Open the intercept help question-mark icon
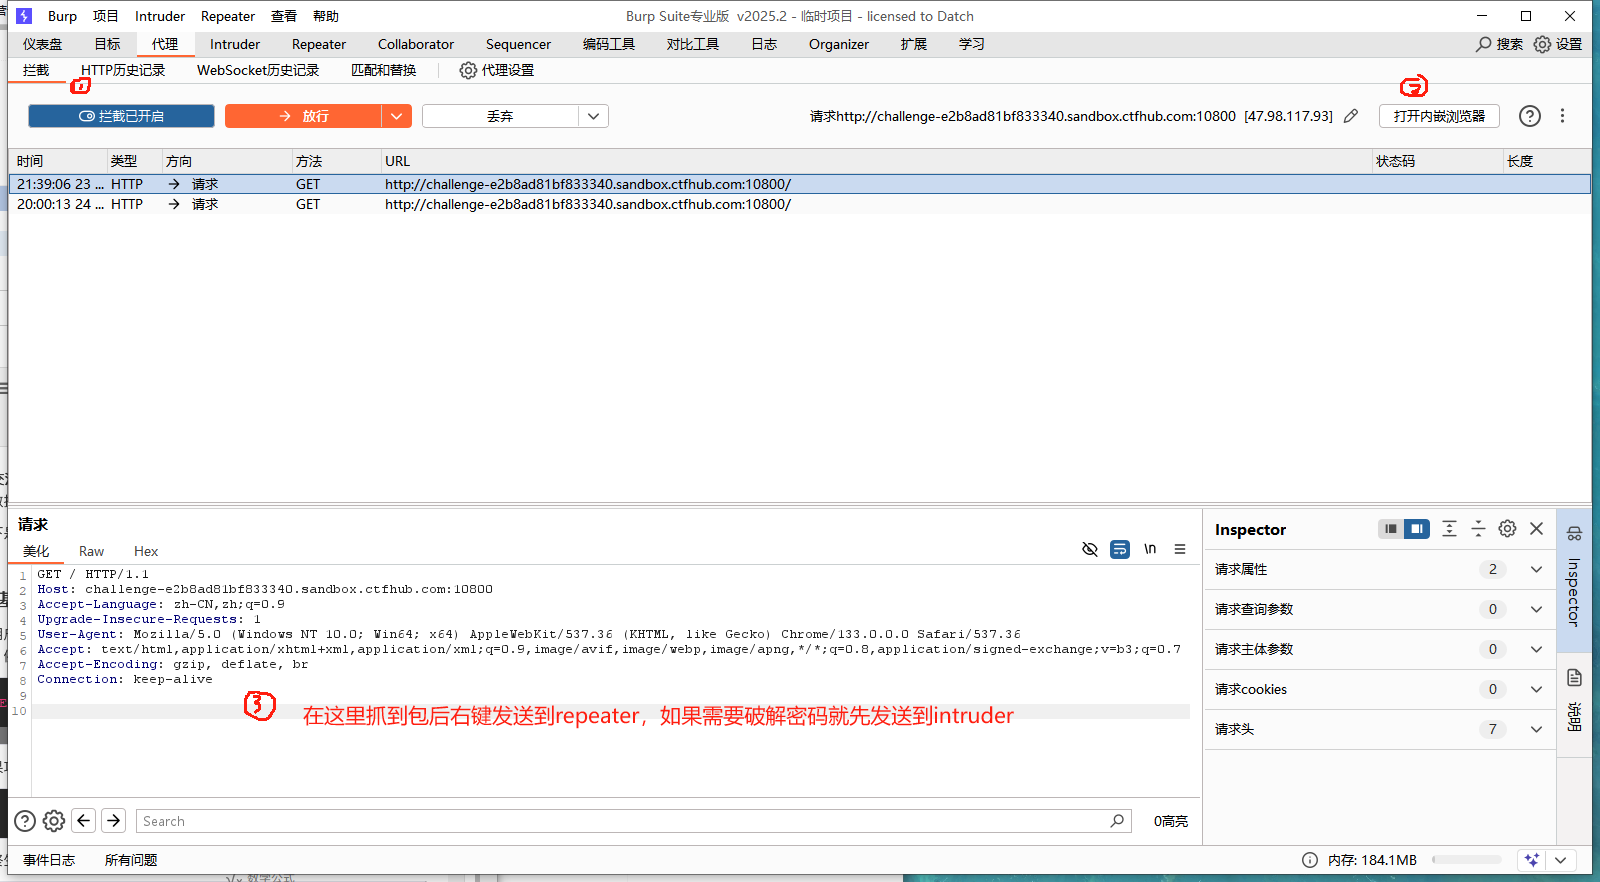 click(x=1530, y=116)
